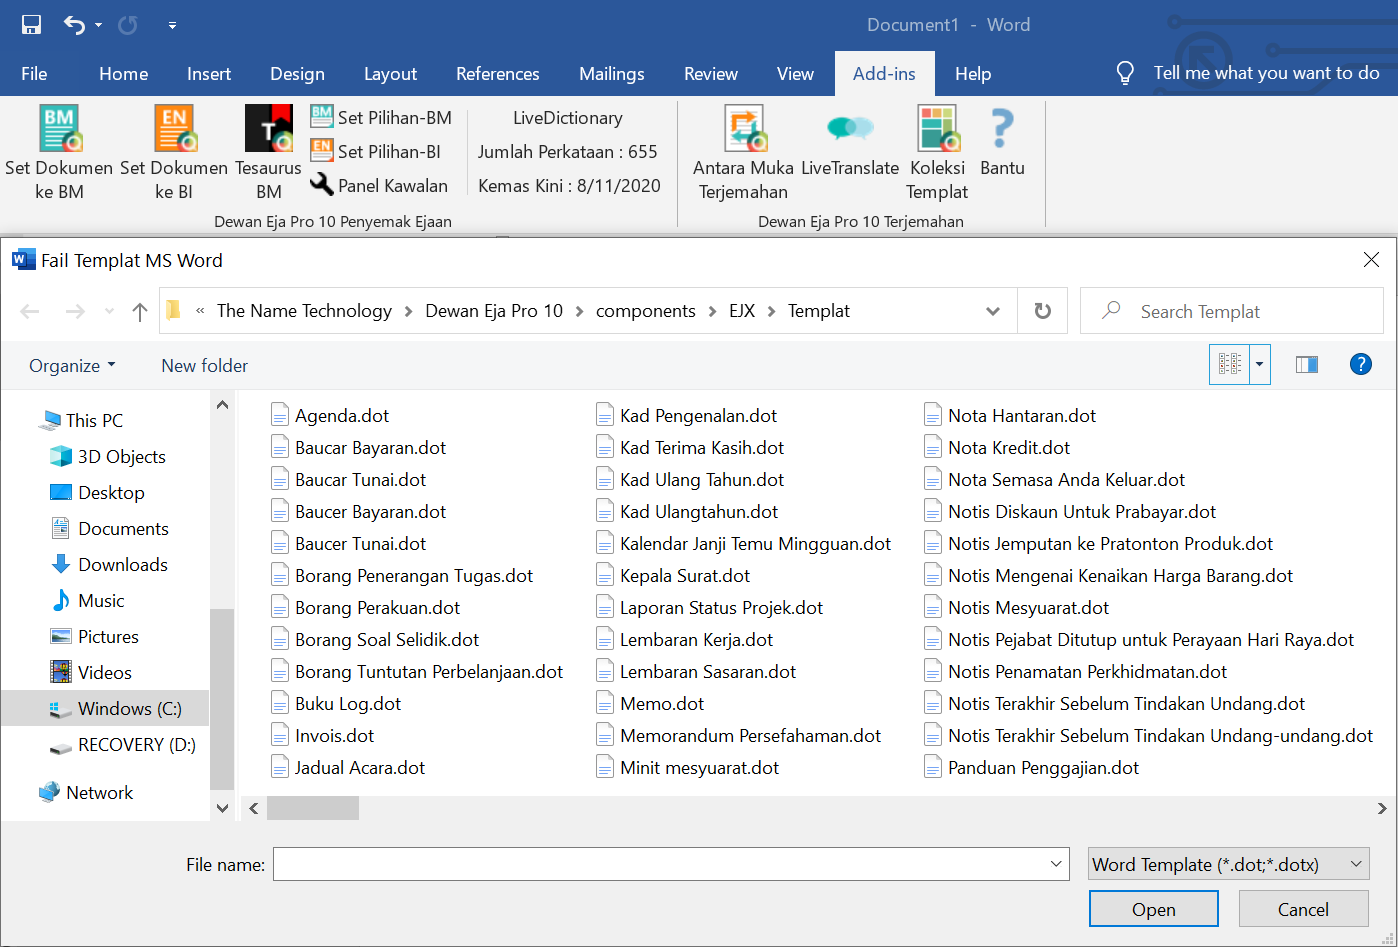Open the Organize dropdown menu
Viewport: 1399px width, 947px height.
[x=72, y=366]
